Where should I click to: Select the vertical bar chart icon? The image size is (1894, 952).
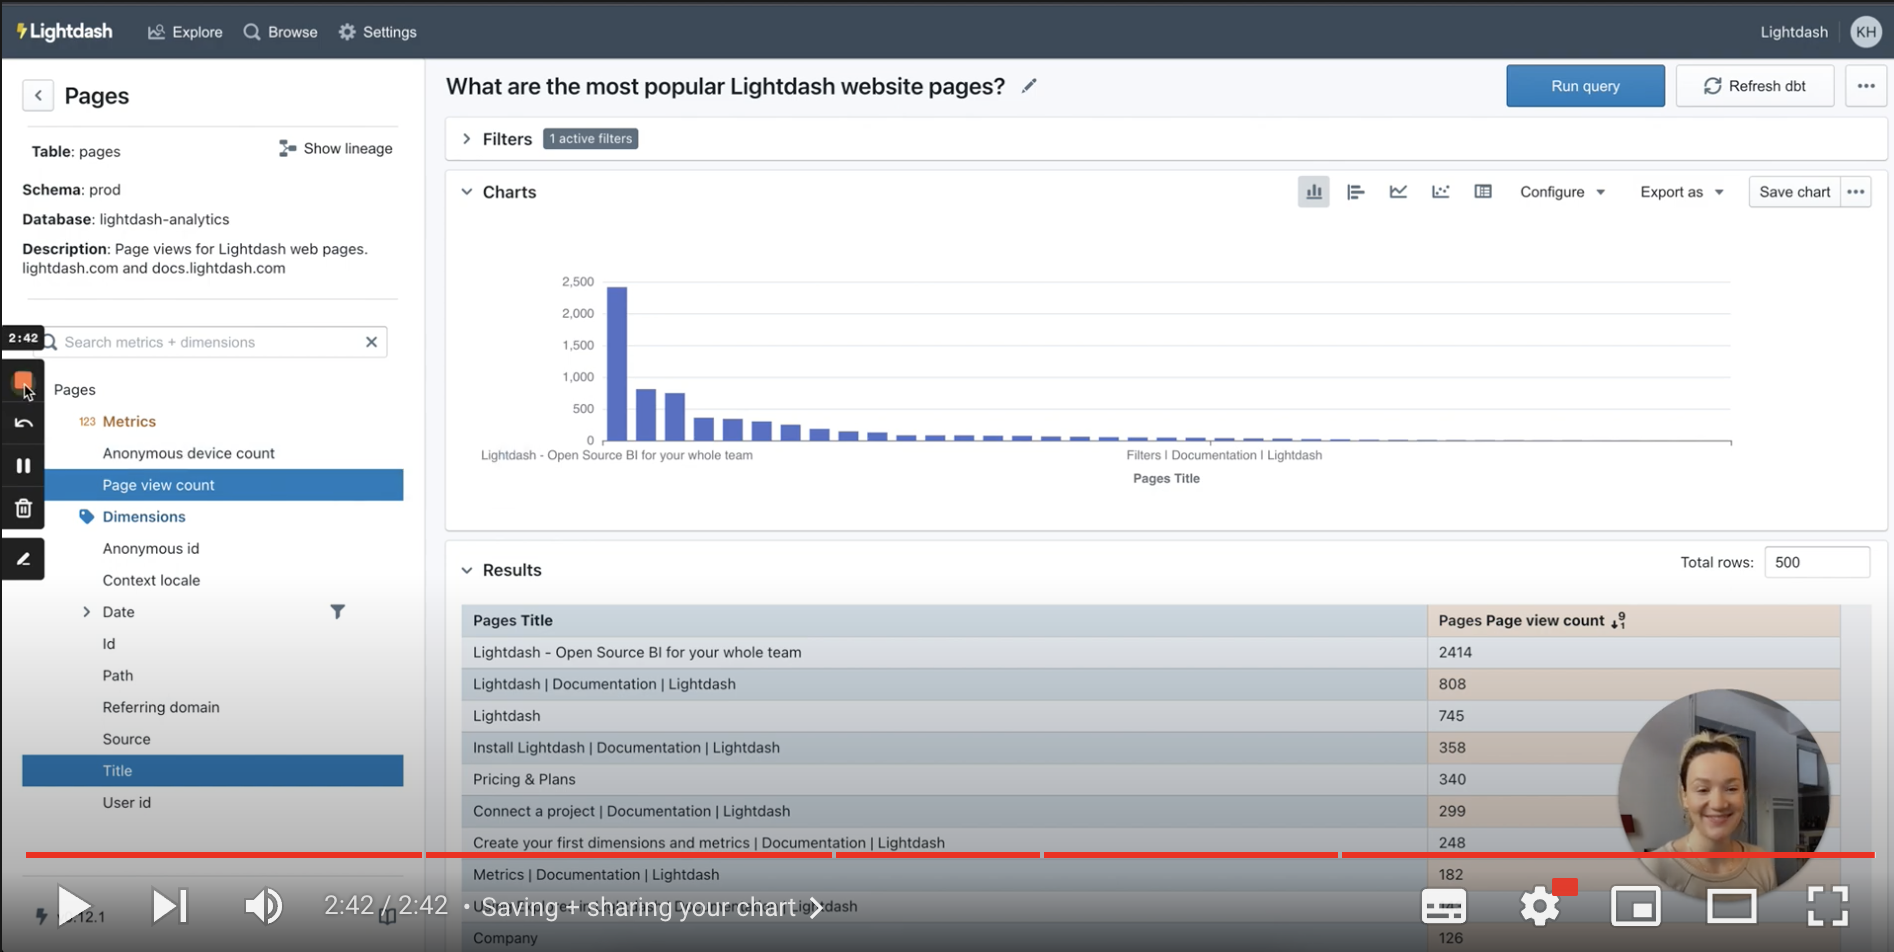(1313, 192)
